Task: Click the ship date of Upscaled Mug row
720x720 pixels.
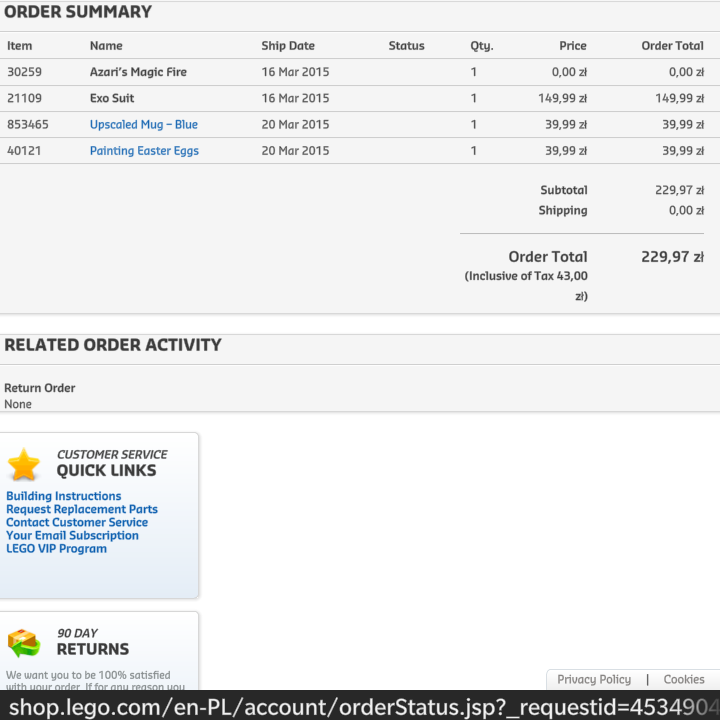Action: (x=295, y=124)
